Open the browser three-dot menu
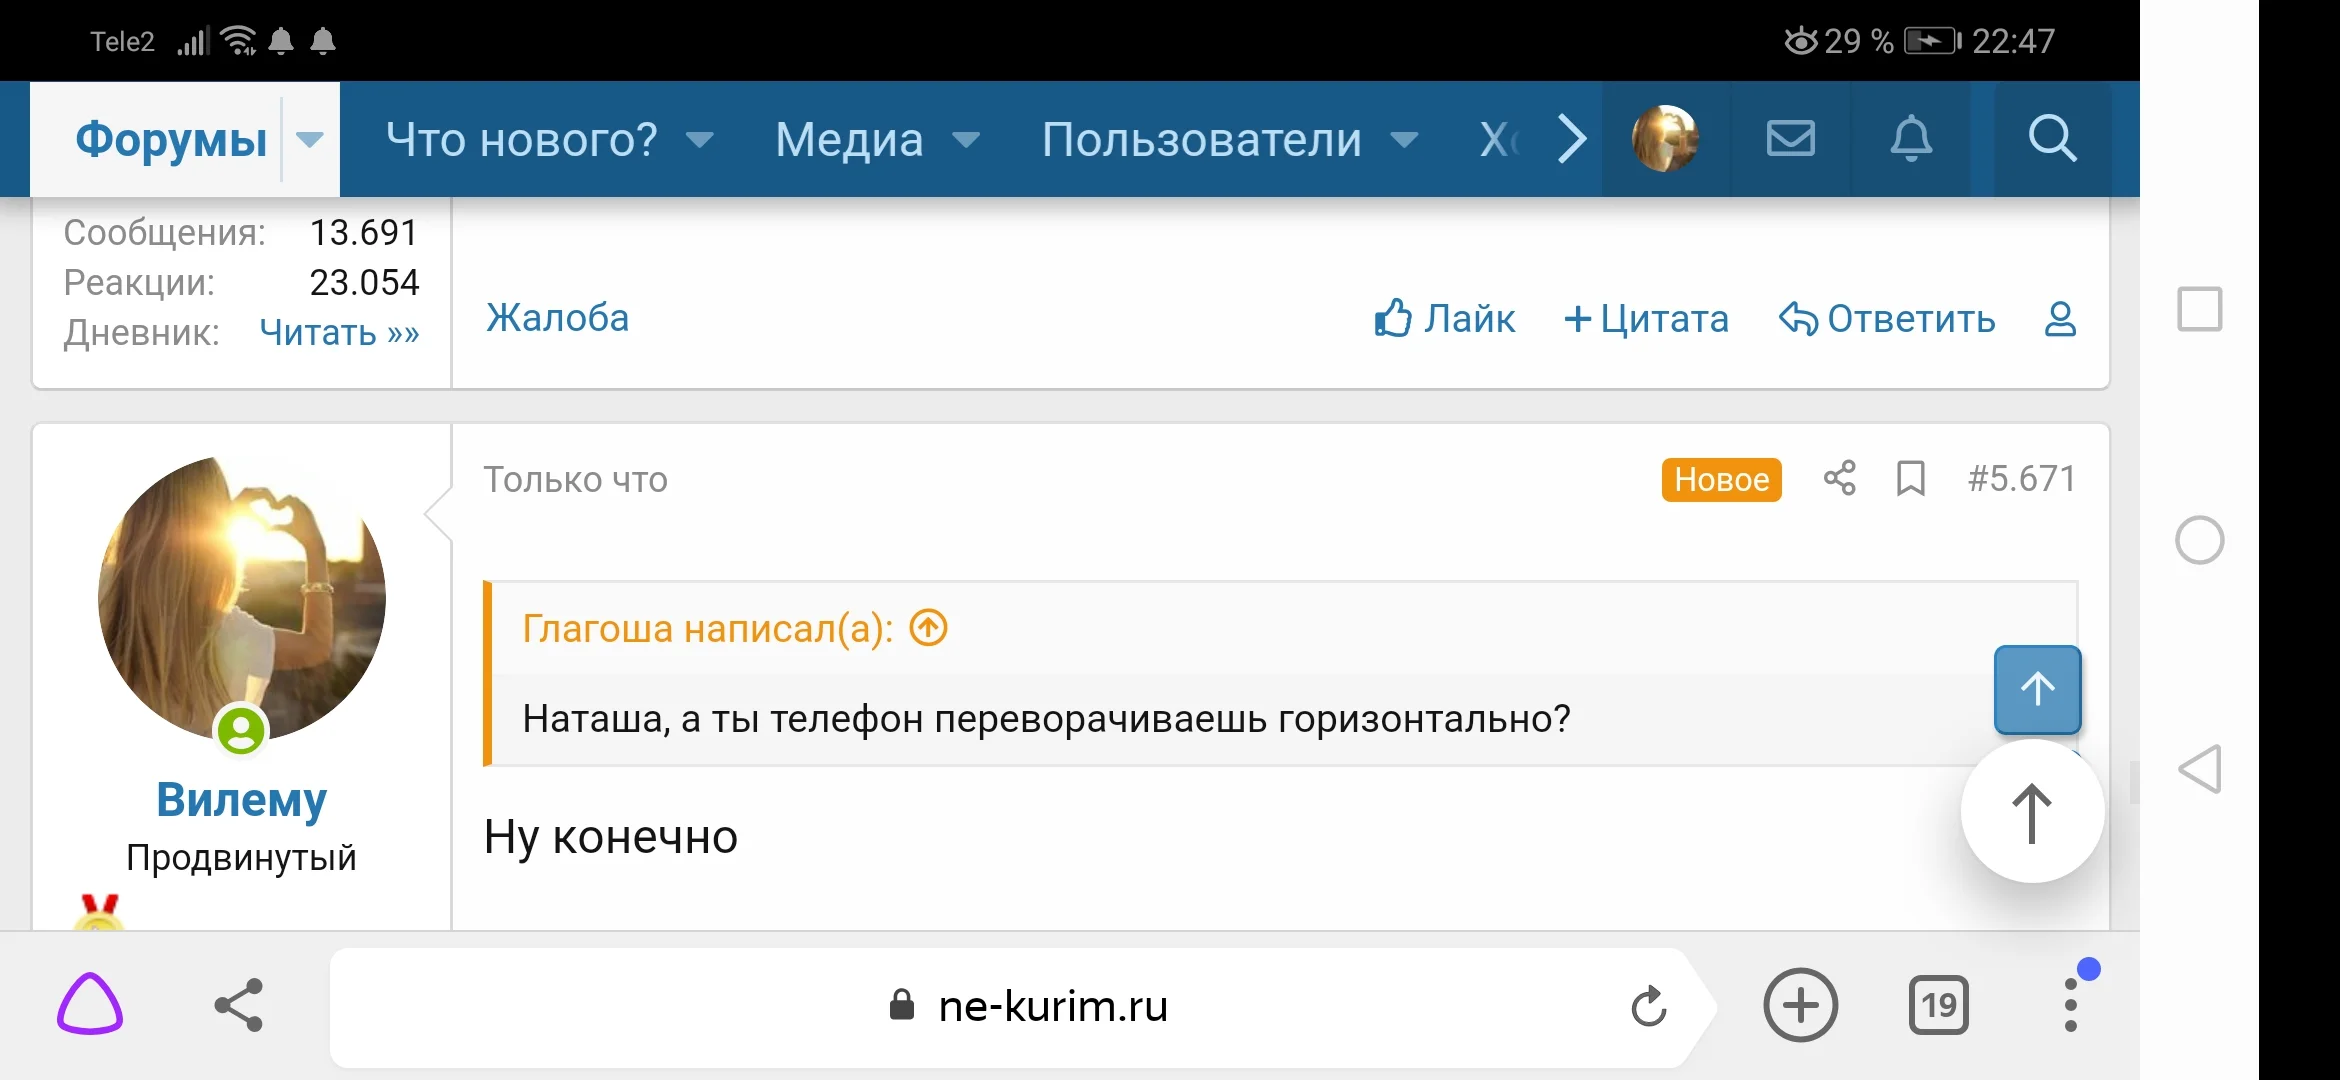Viewport: 2340px width, 1080px height. (x=2070, y=1005)
